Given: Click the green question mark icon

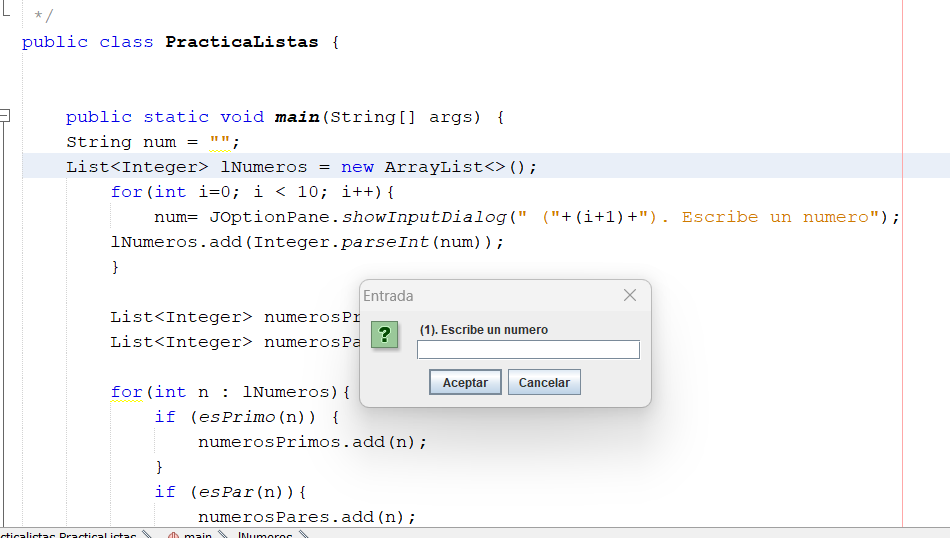Looking at the screenshot, I should (x=385, y=335).
